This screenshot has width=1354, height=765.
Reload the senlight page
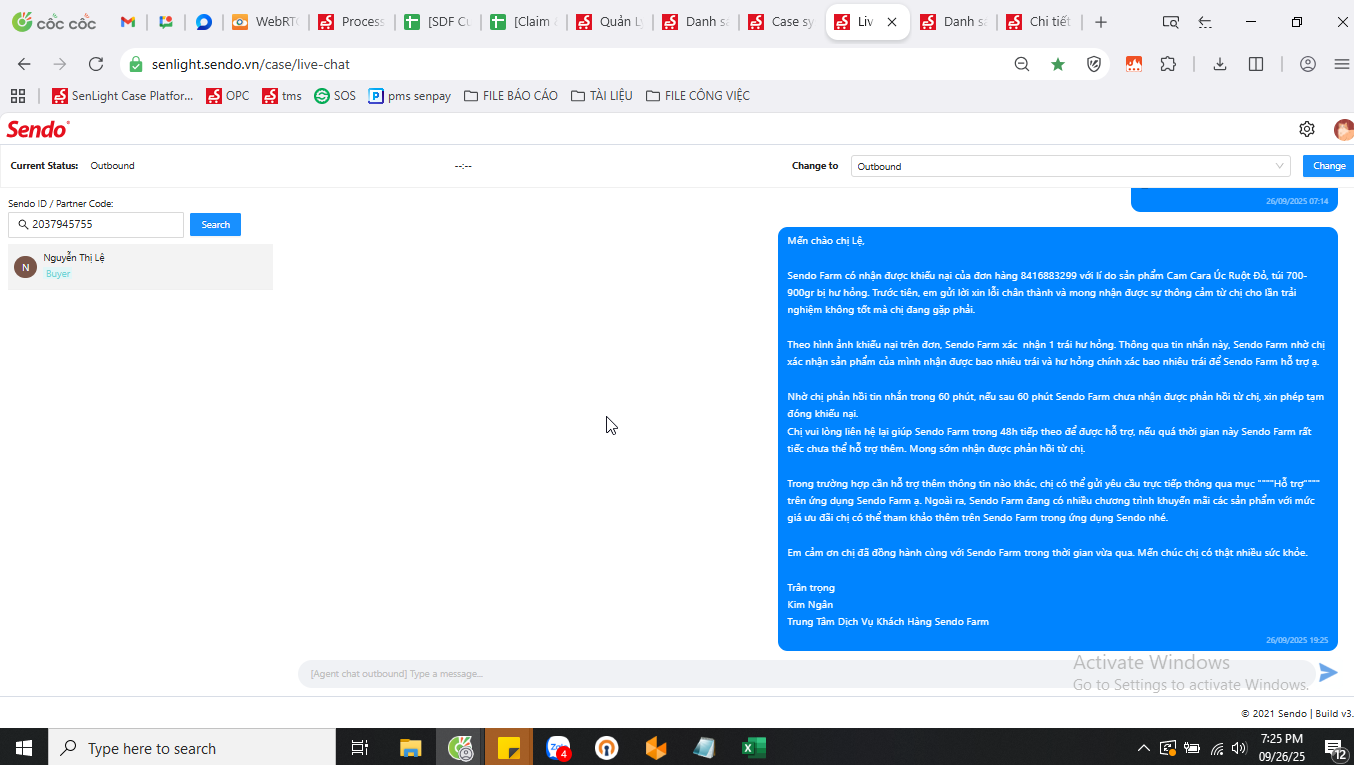point(96,64)
